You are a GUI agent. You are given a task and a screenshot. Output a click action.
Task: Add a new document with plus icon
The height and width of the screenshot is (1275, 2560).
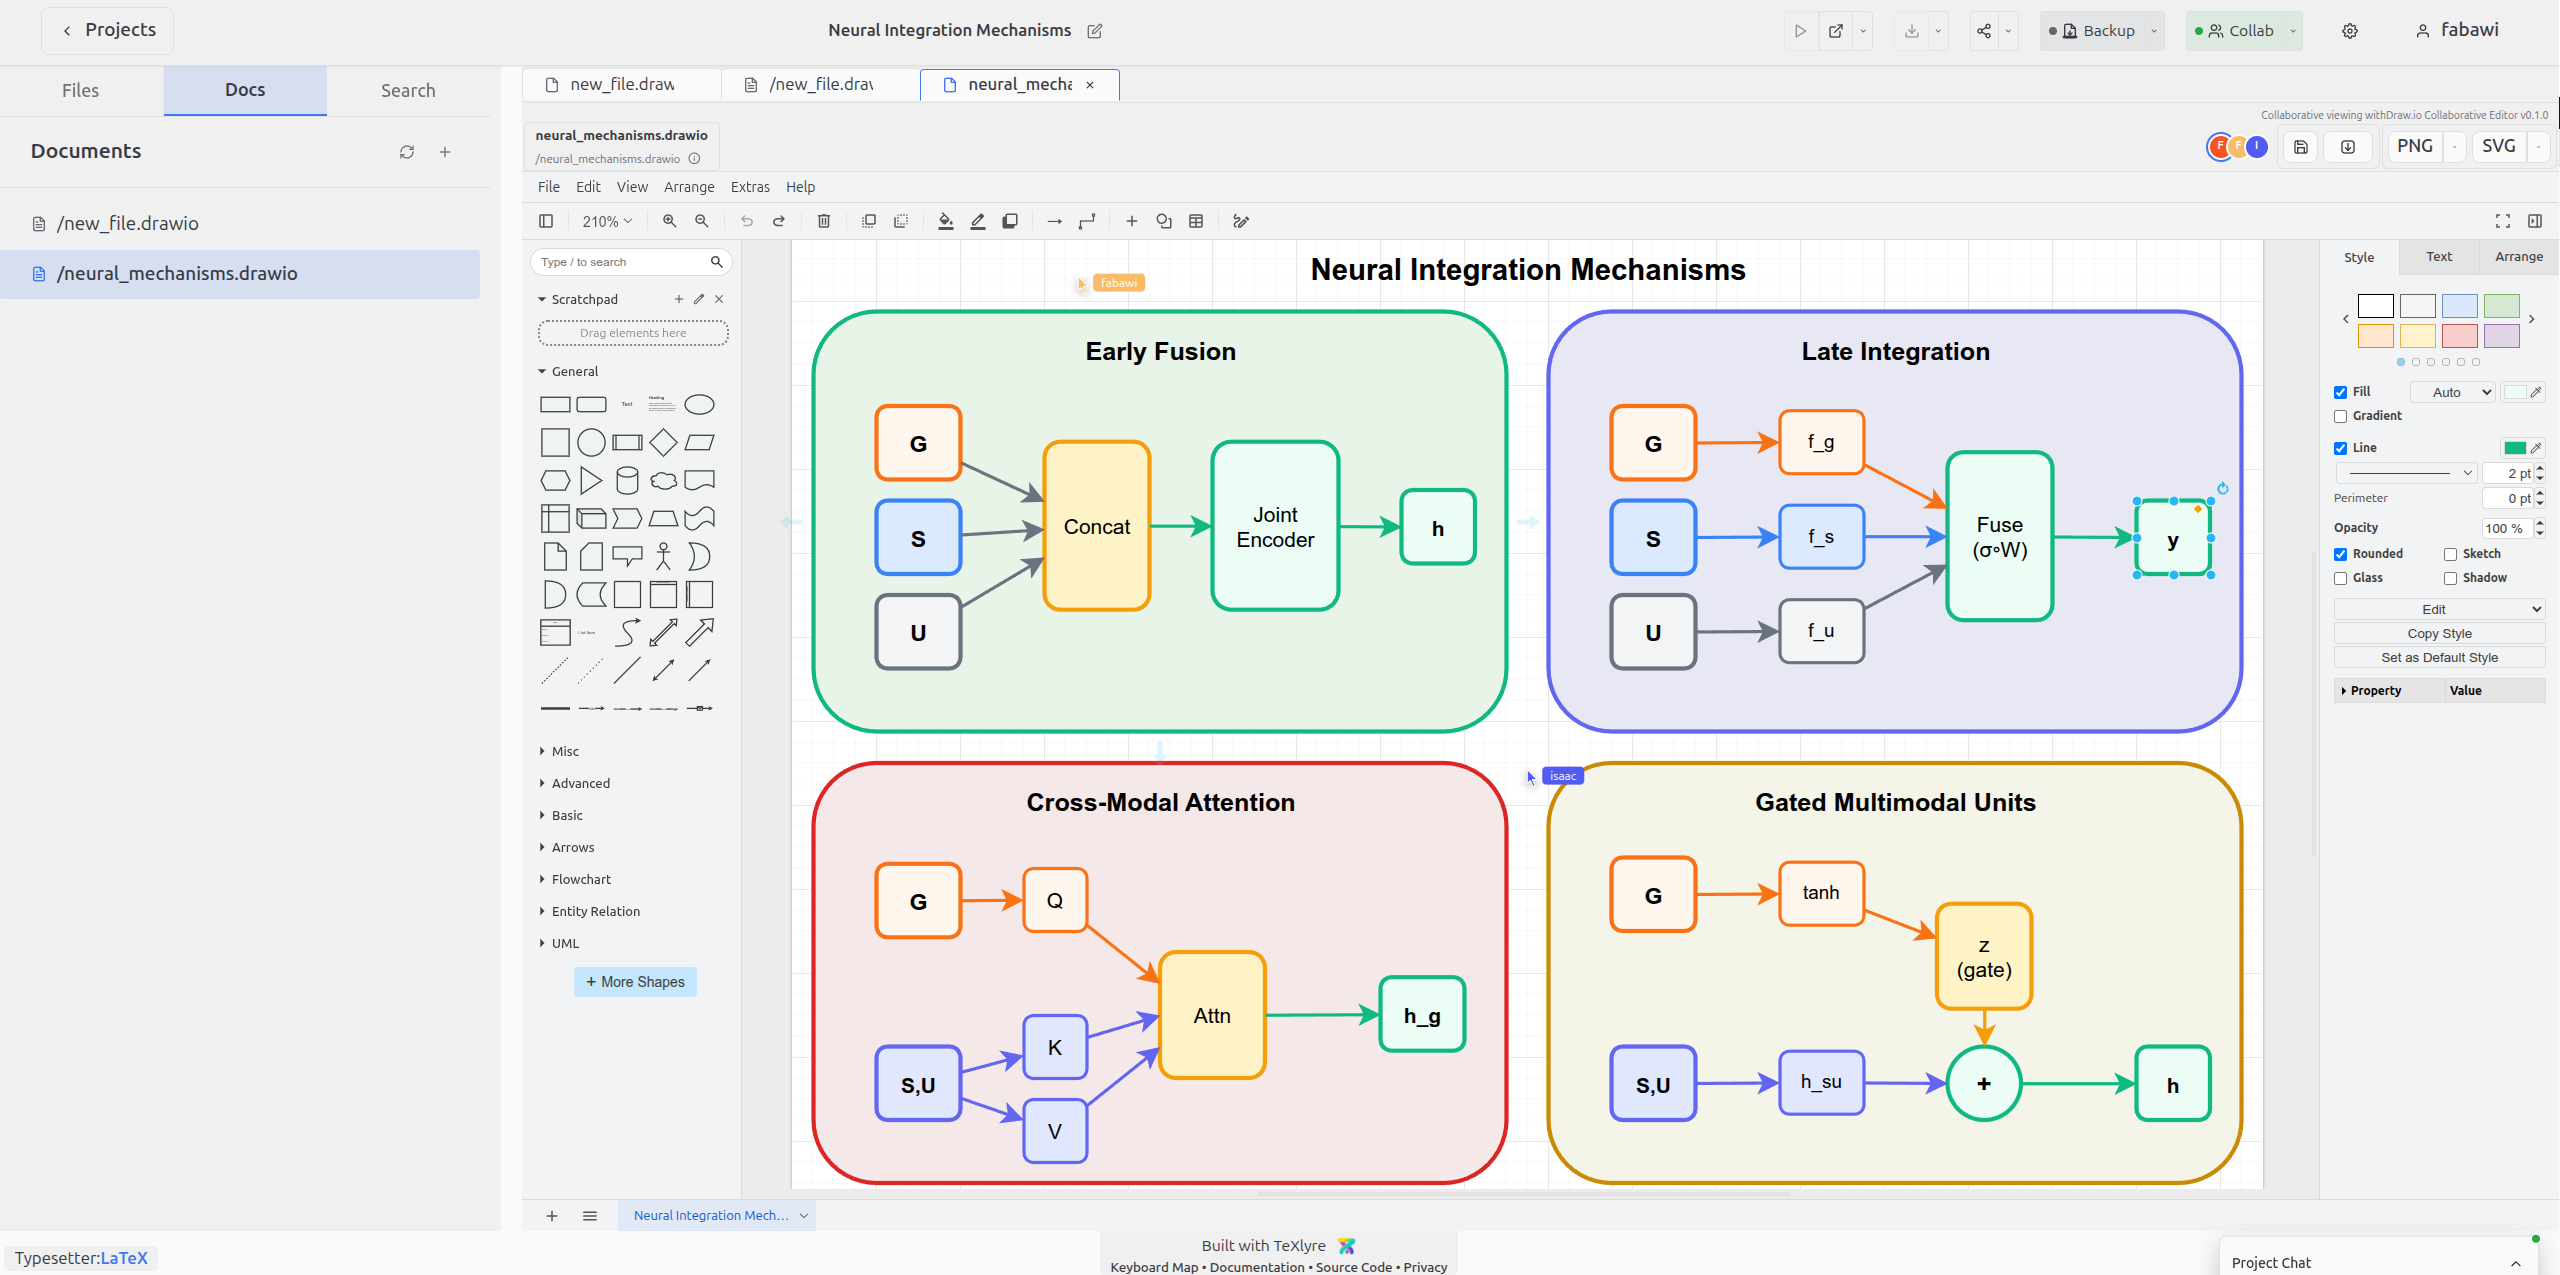445,152
